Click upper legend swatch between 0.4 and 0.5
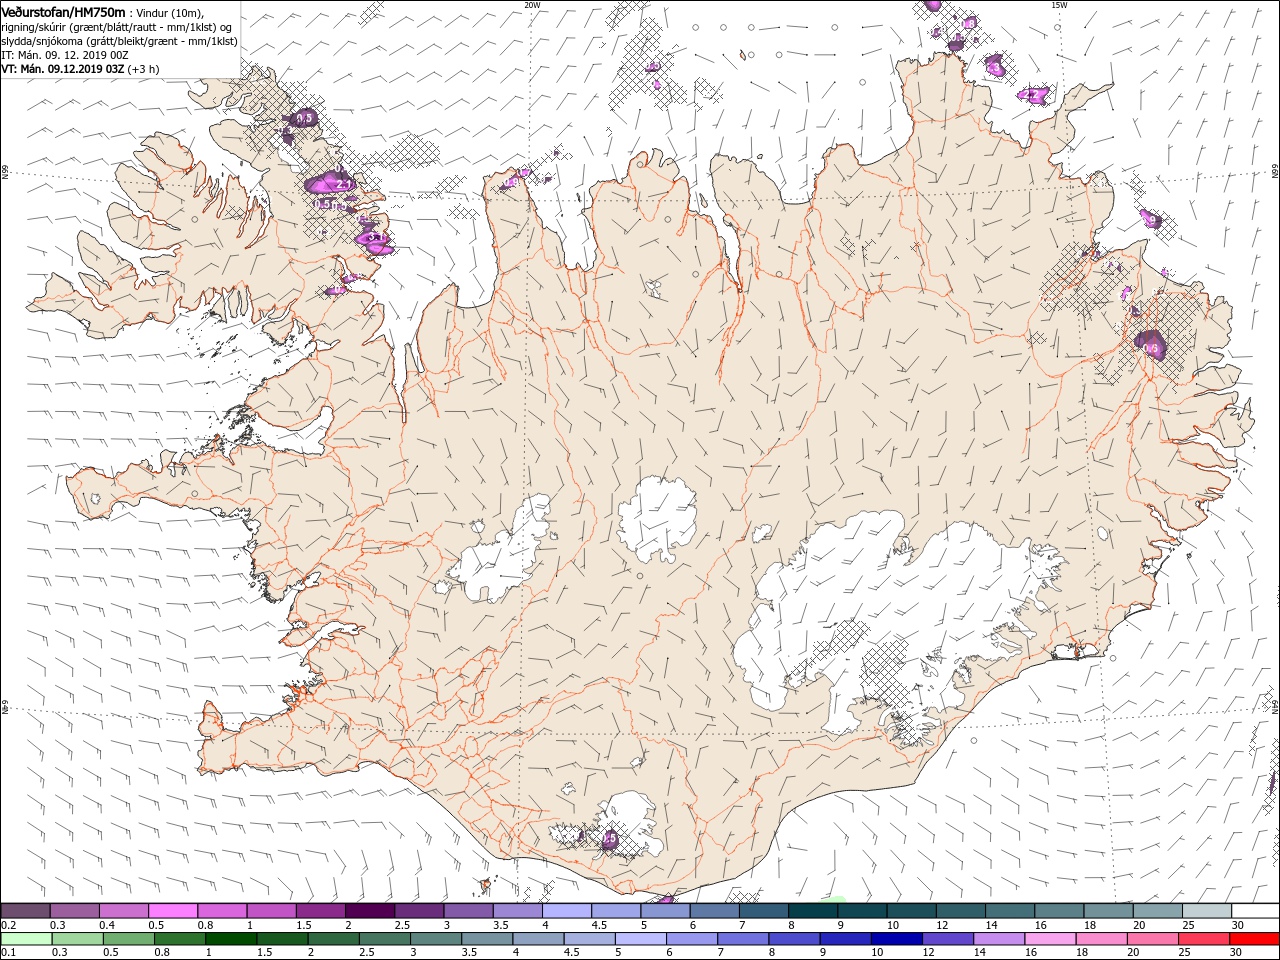 click(x=123, y=911)
